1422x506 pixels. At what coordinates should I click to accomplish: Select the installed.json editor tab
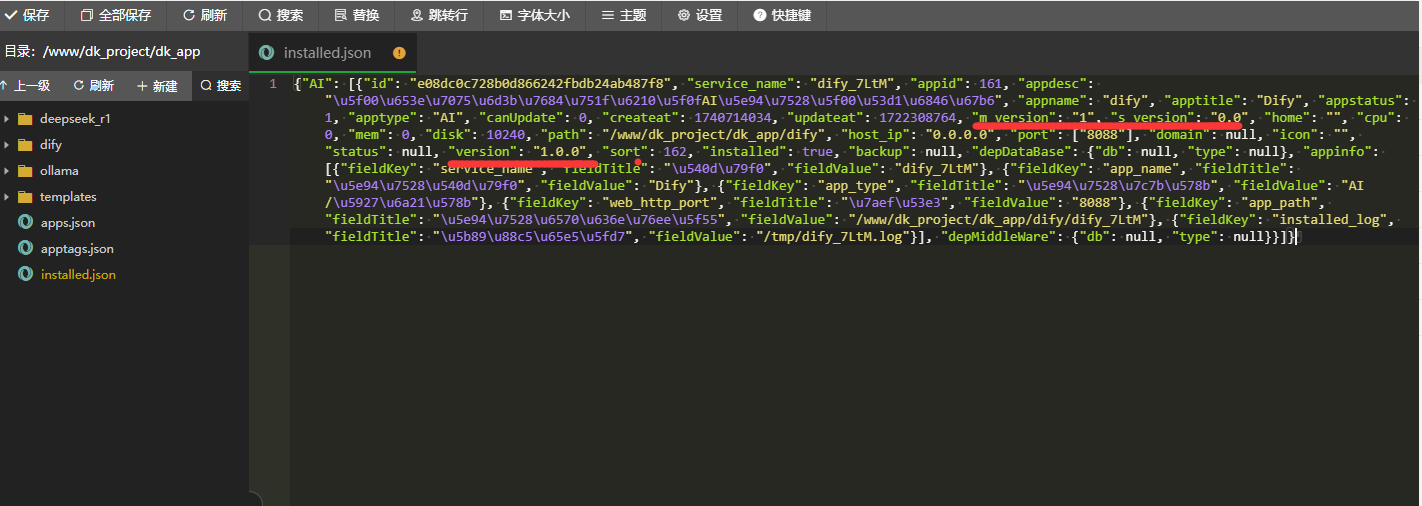click(x=326, y=53)
